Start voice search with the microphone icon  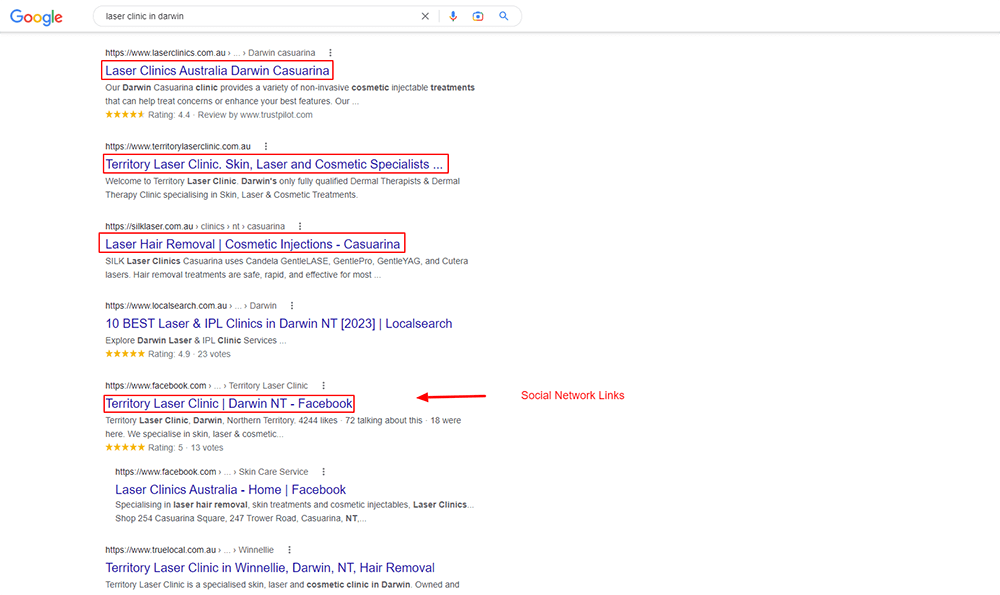(453, 17)
